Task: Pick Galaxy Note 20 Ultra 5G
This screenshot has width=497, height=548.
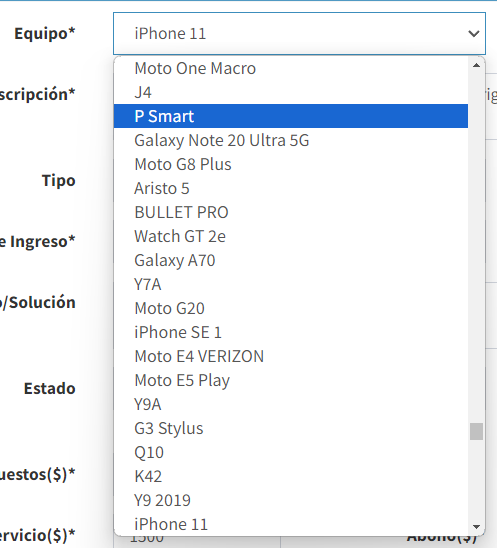Action: click(x=291, y=140)
